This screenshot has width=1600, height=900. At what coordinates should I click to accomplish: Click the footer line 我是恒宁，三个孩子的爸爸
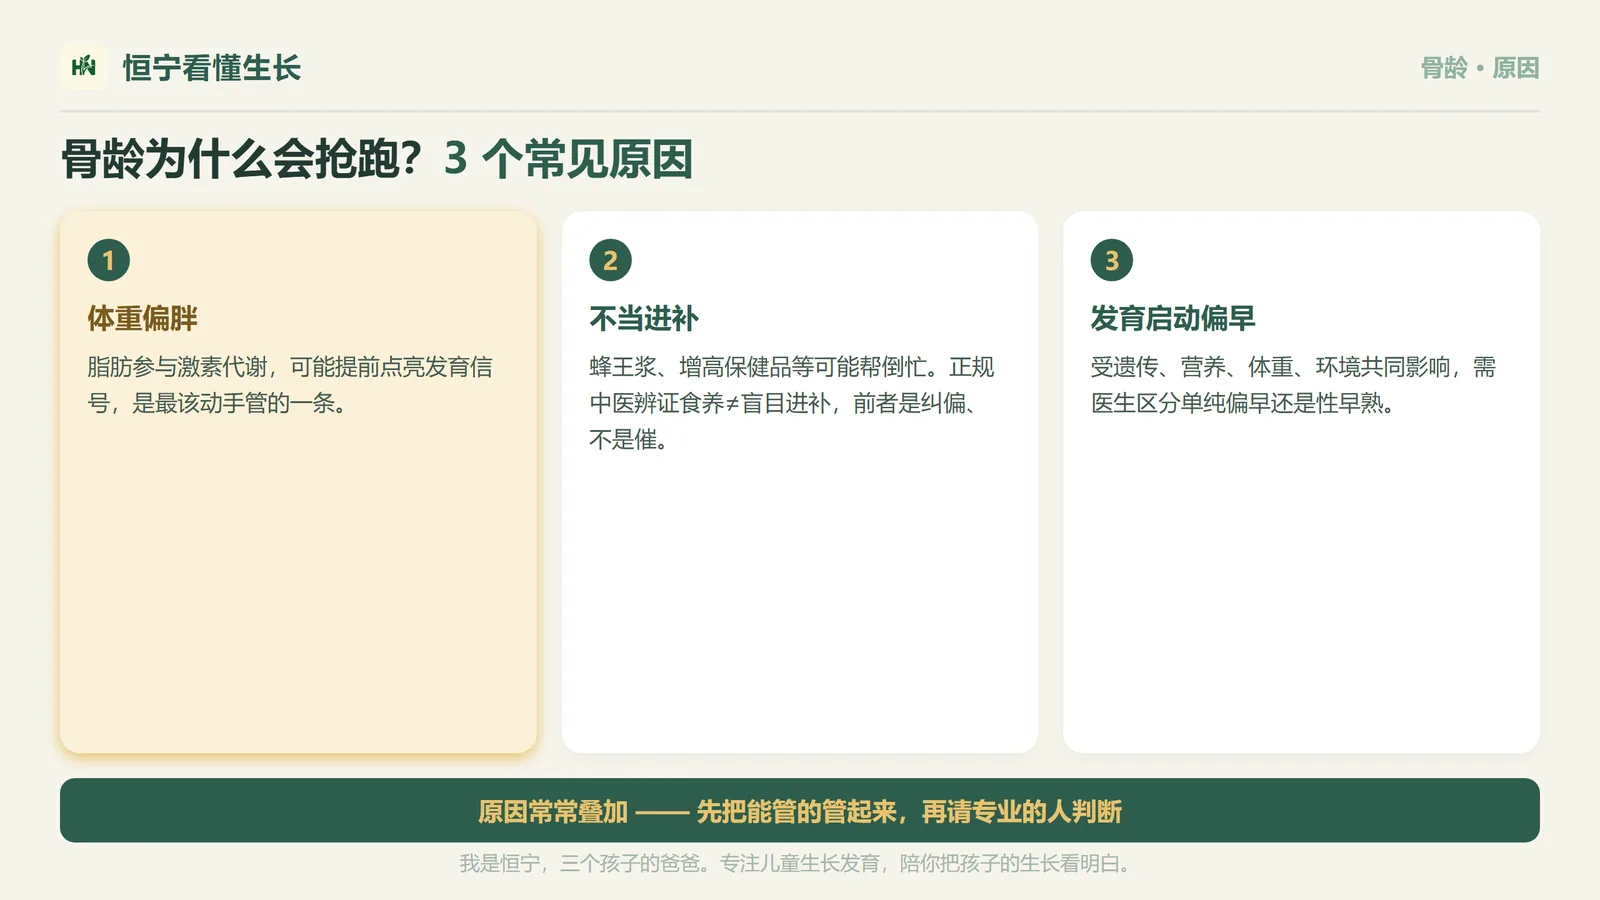point(796,863)
